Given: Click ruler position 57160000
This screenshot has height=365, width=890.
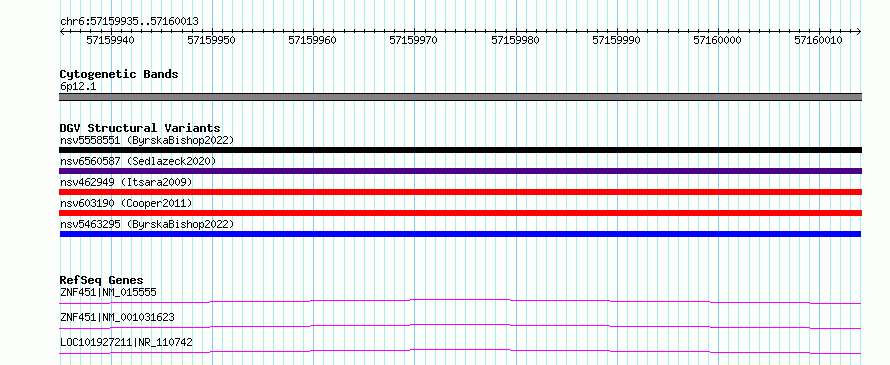Looking at the screenshot, I should (717, 40).
